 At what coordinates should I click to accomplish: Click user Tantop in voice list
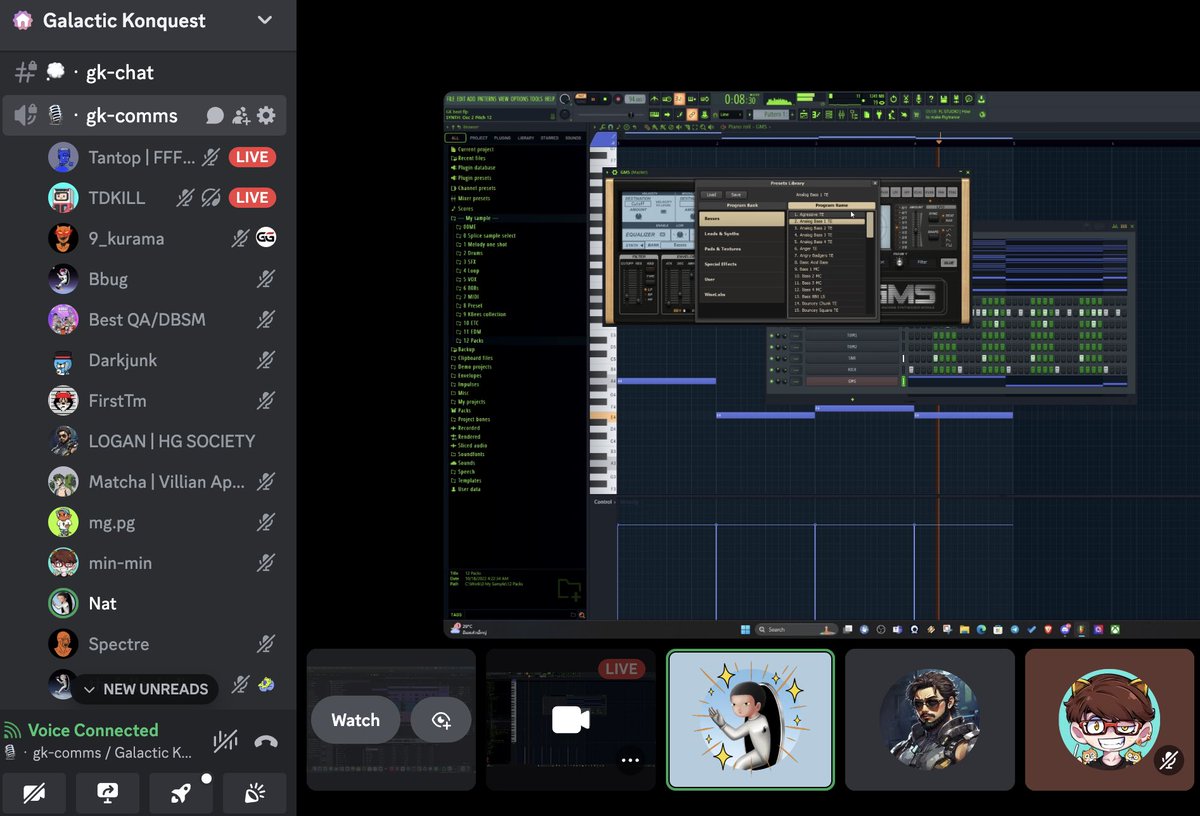click(x=140, y=157)
